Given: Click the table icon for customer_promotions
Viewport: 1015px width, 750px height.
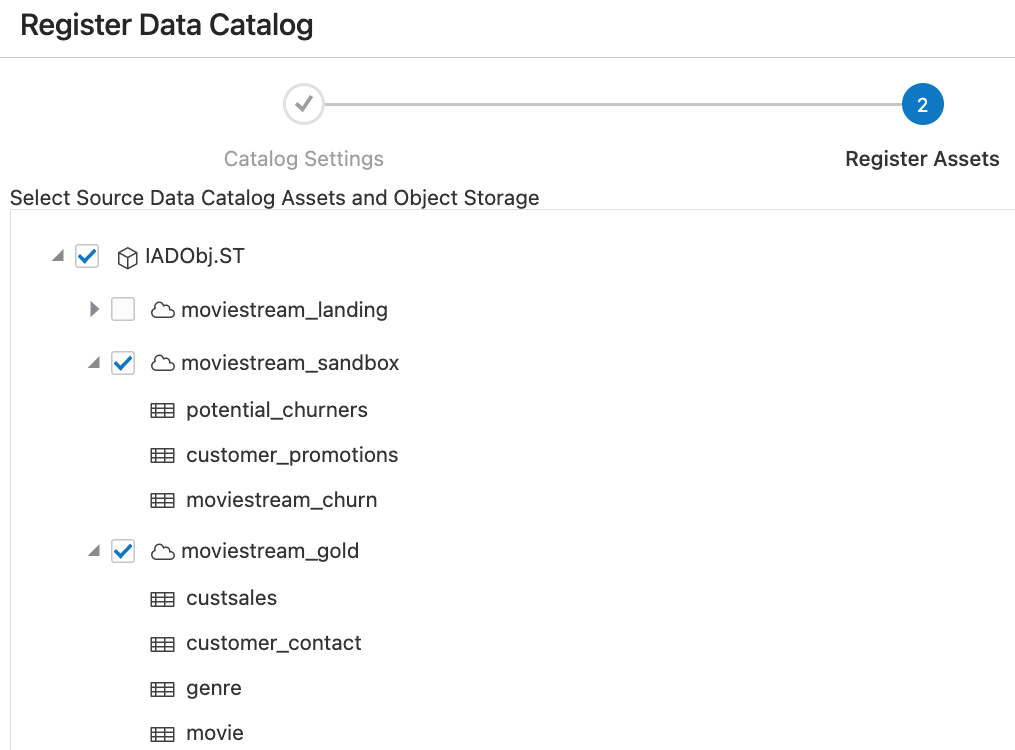Looking at the screenshot, I should (x=163, y=455).
